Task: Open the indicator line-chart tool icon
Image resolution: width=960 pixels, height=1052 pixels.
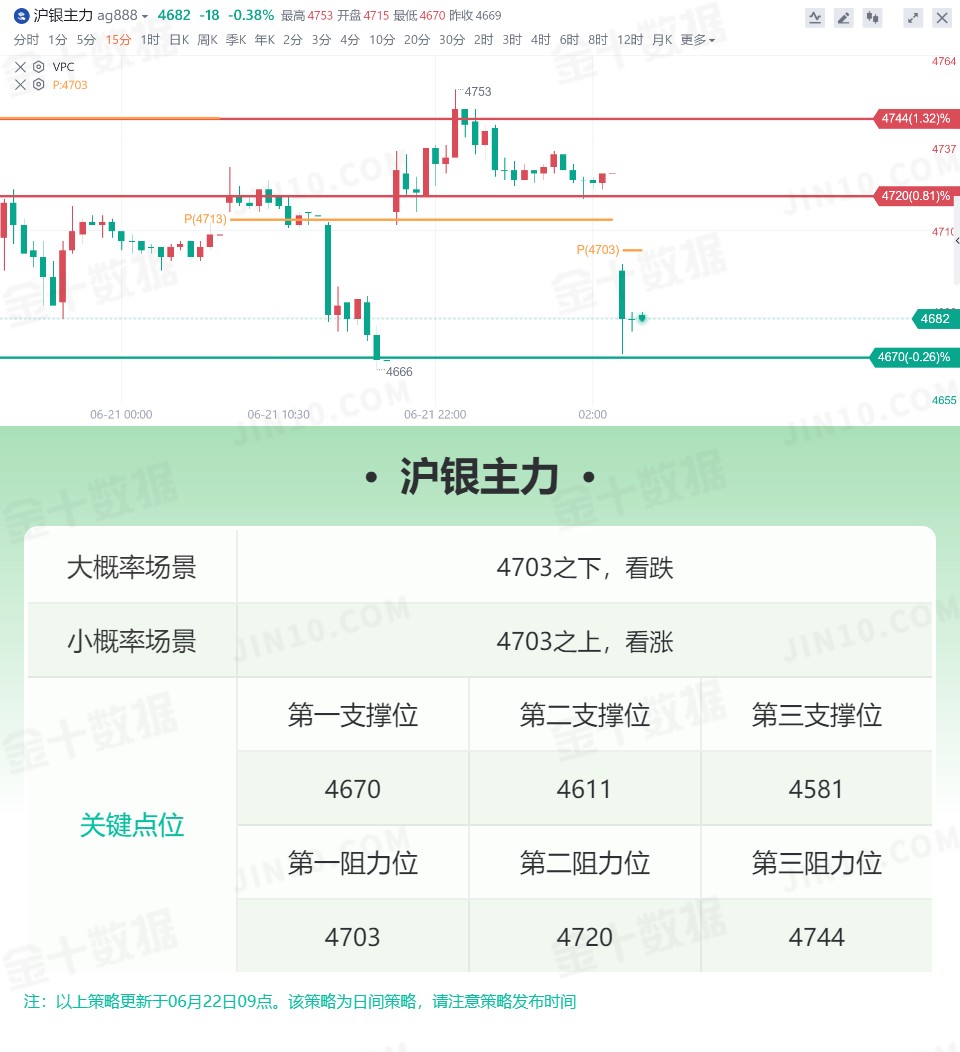Action: click(815, 18)
